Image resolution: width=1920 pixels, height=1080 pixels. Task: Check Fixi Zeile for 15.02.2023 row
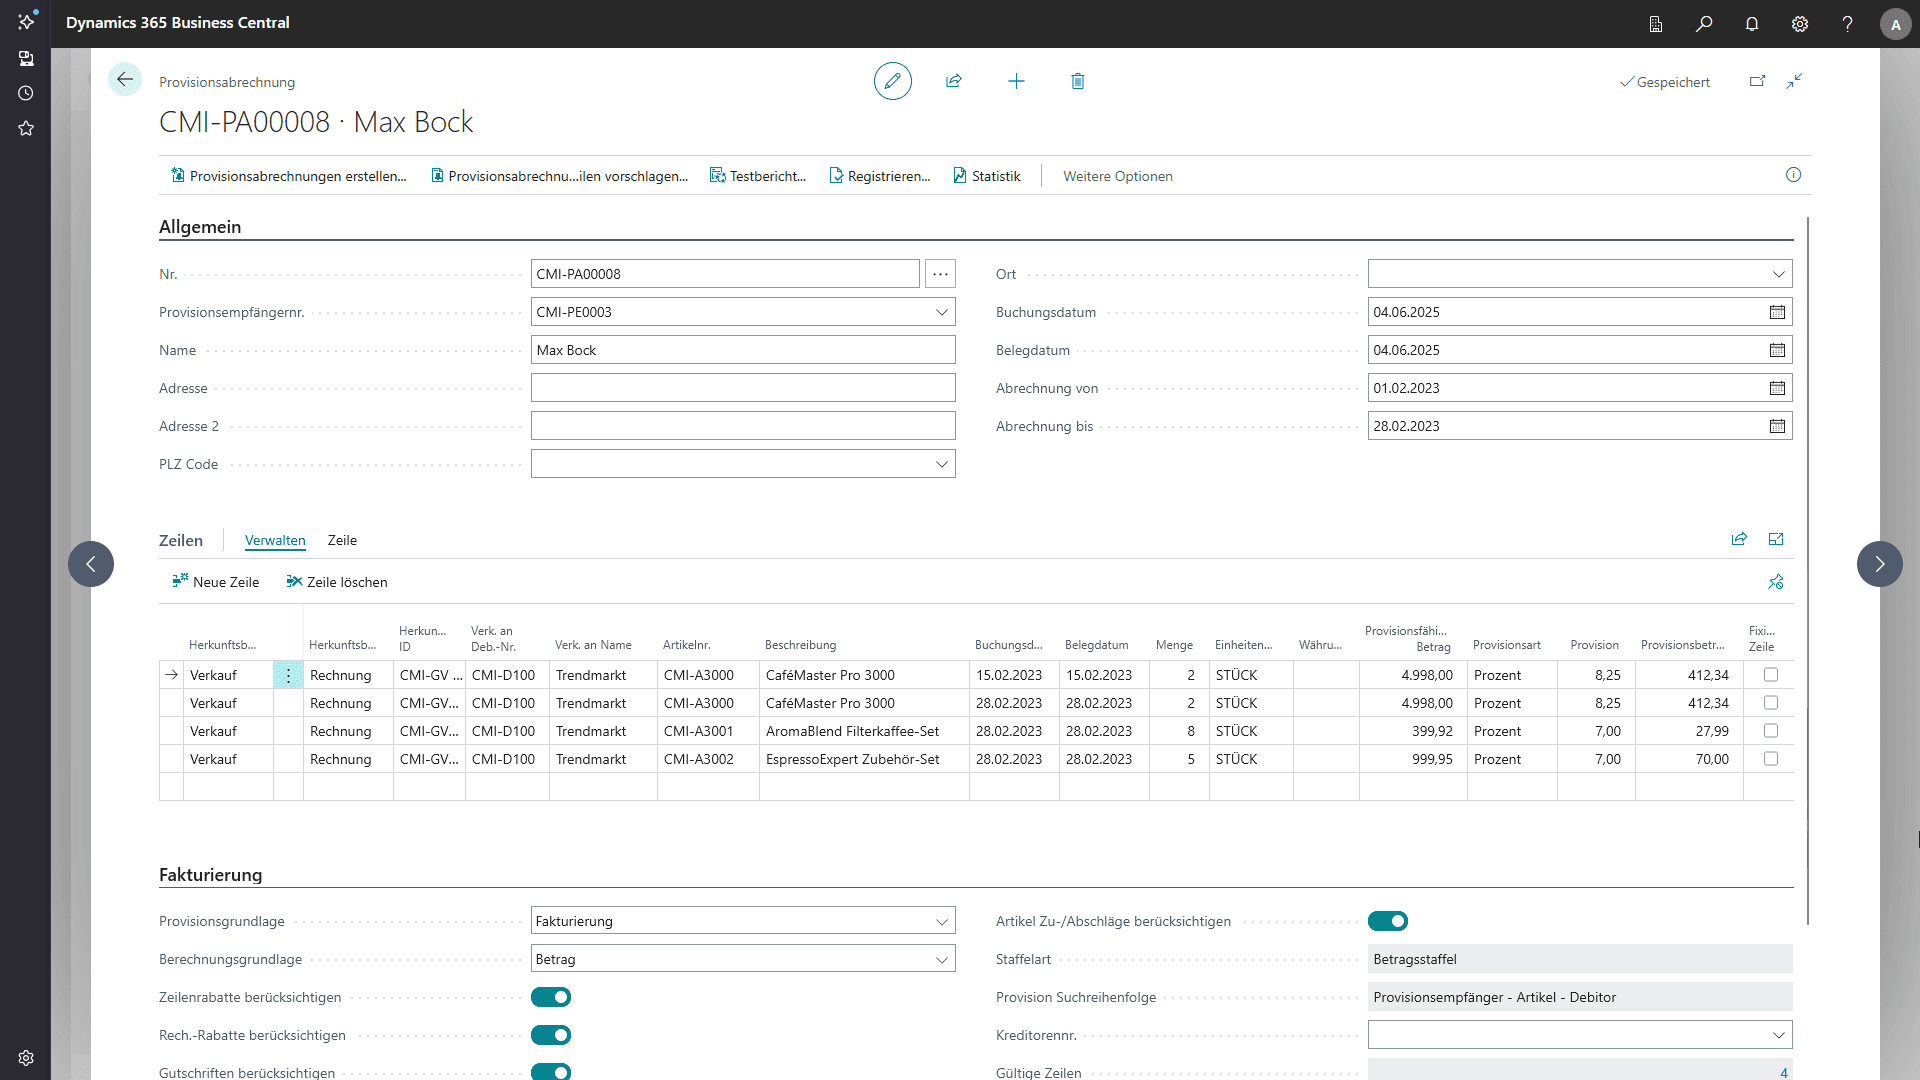pyautogui.click(x=1771, y=675)
